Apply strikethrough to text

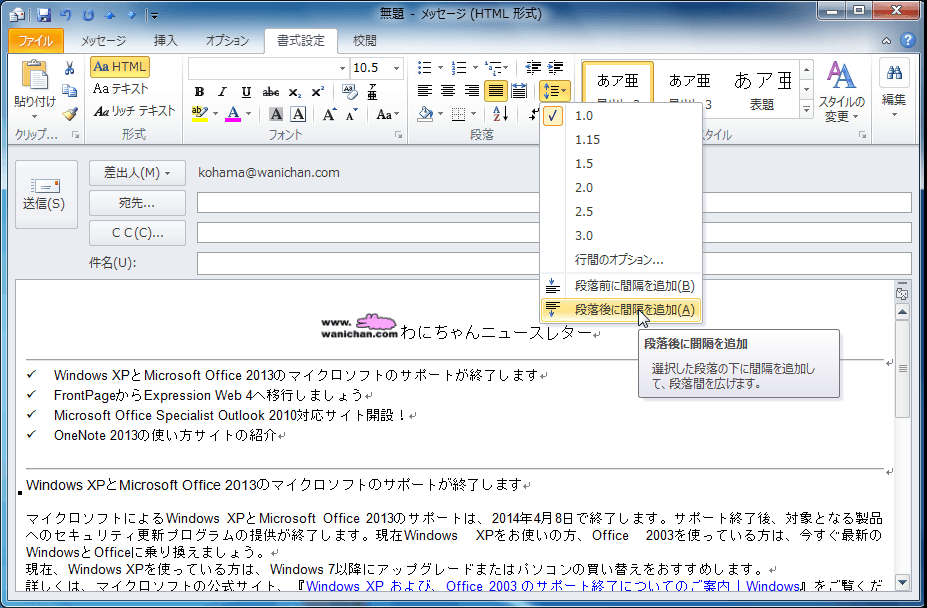pyautogui.click(x=271, y=92)
